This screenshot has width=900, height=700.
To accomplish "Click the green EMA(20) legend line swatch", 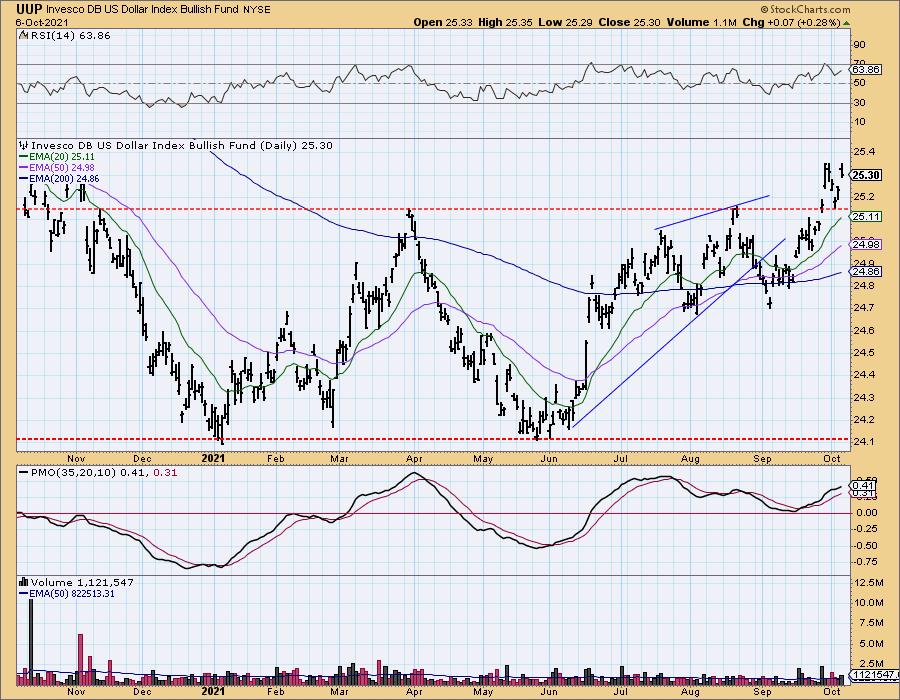I will pos(24,157).
